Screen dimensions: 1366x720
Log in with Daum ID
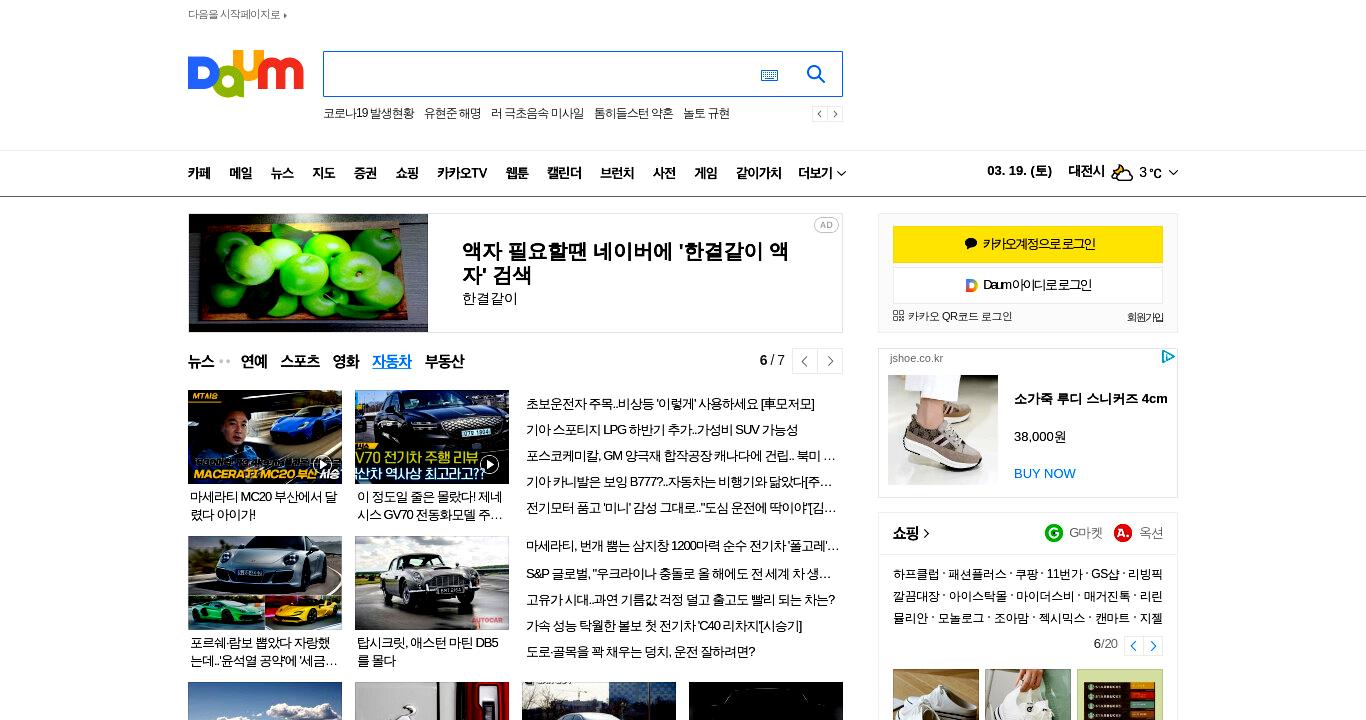point(1028,285)
